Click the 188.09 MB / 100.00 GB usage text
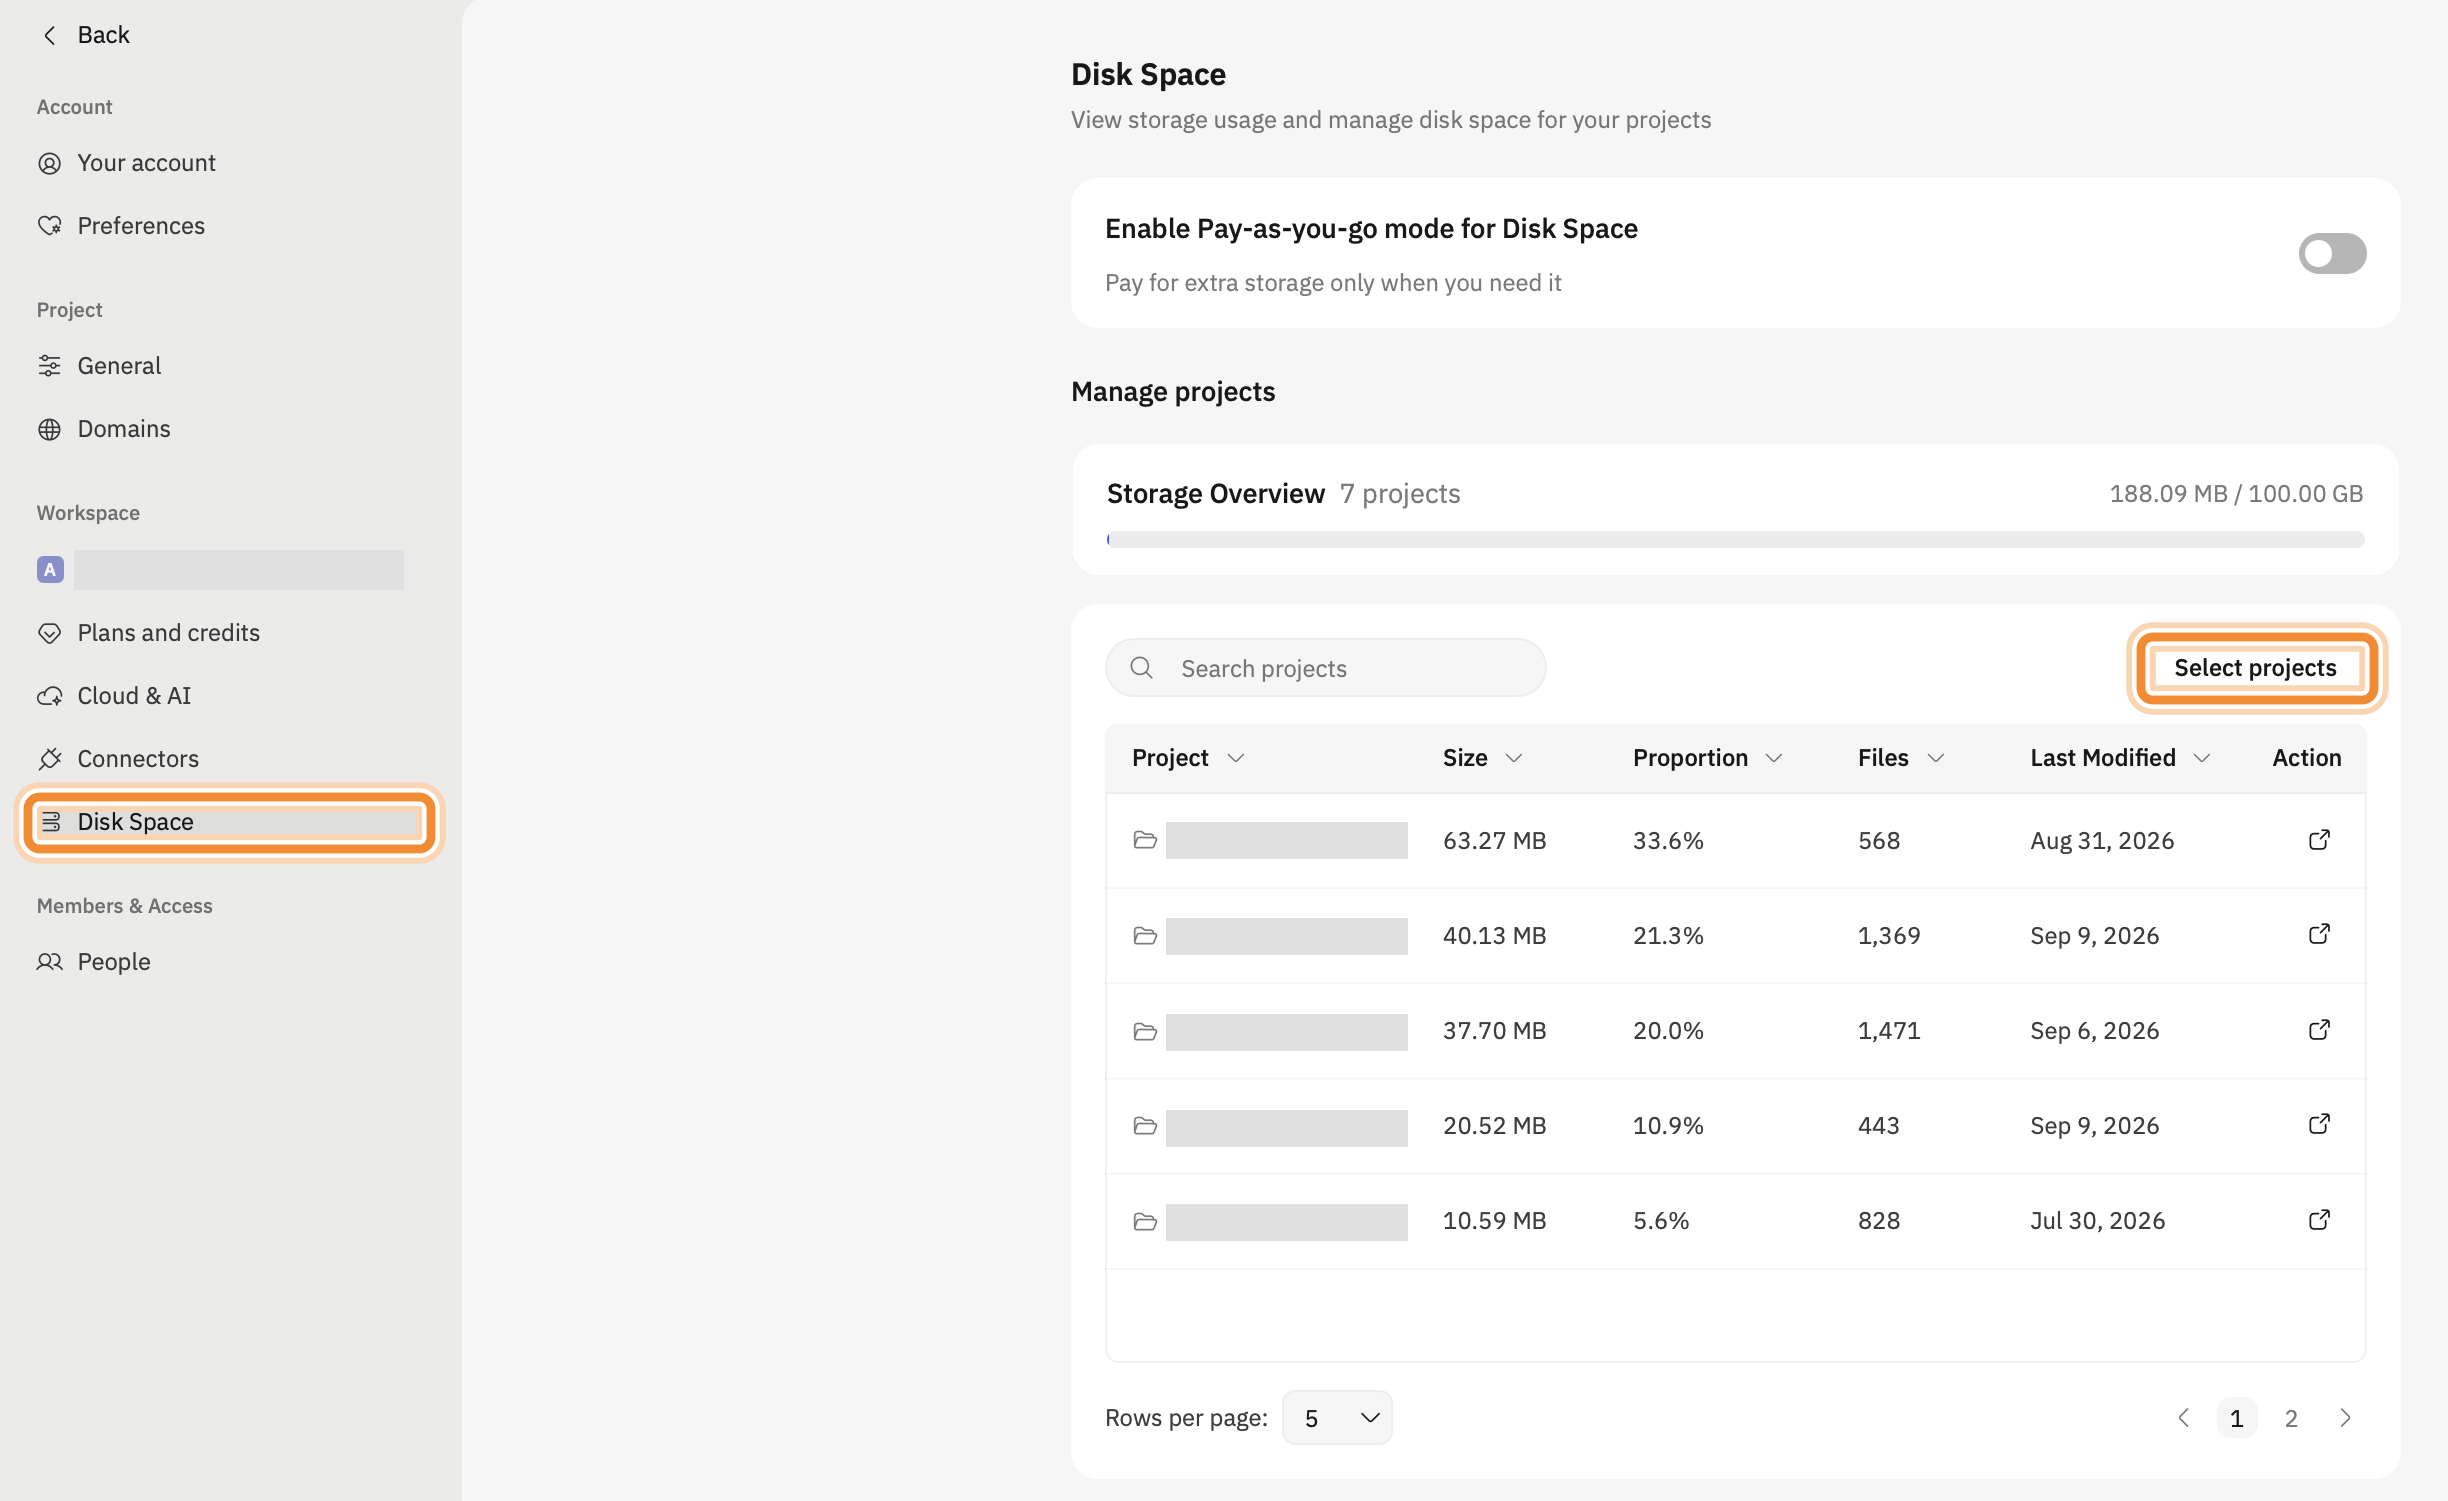 click(2236, 494)
